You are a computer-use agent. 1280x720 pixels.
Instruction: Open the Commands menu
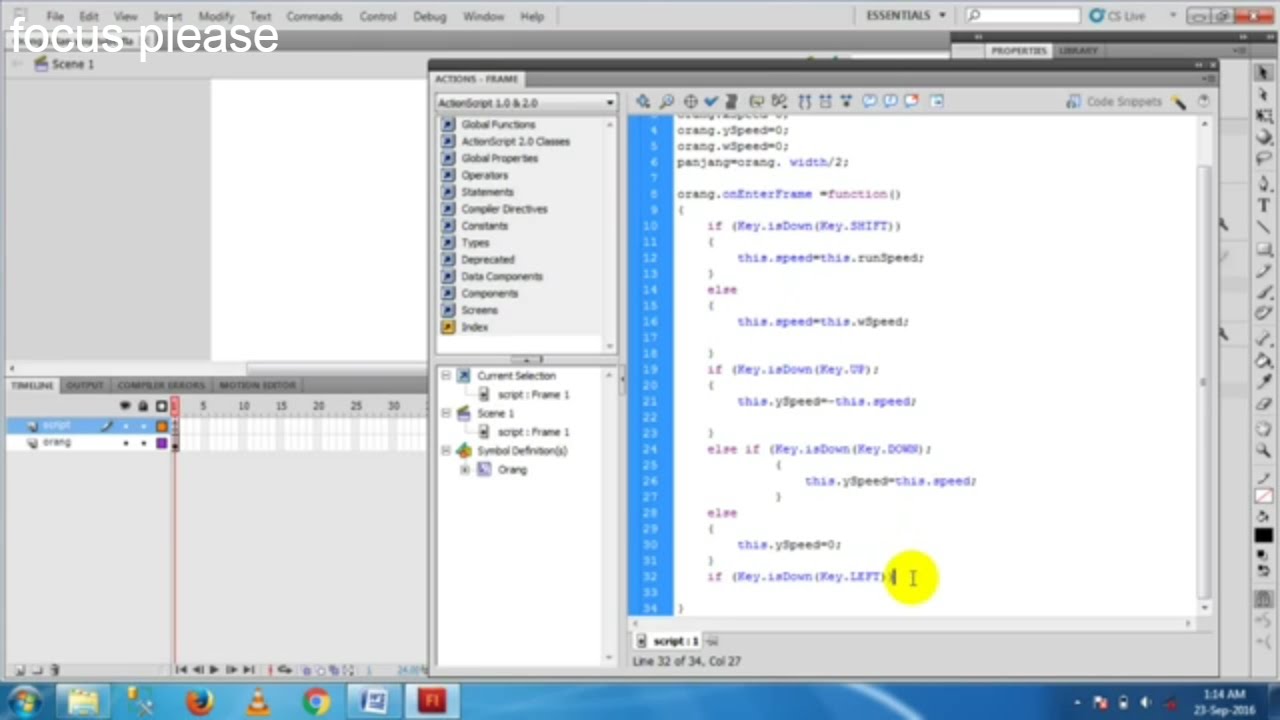click(x=314, y=16)
